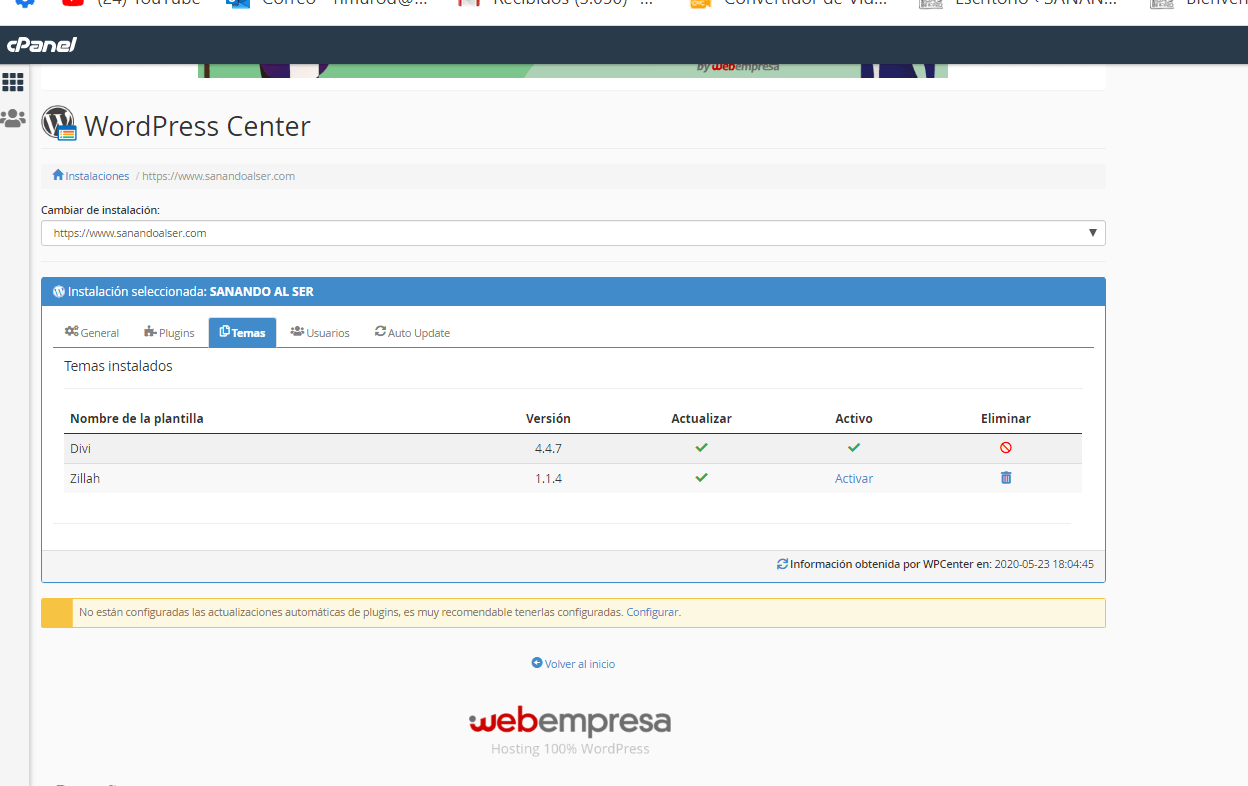Click version 1.1.4 cell
This screenshot has width=1248, height=786.
pyautogui.click(x=548, y=479)
